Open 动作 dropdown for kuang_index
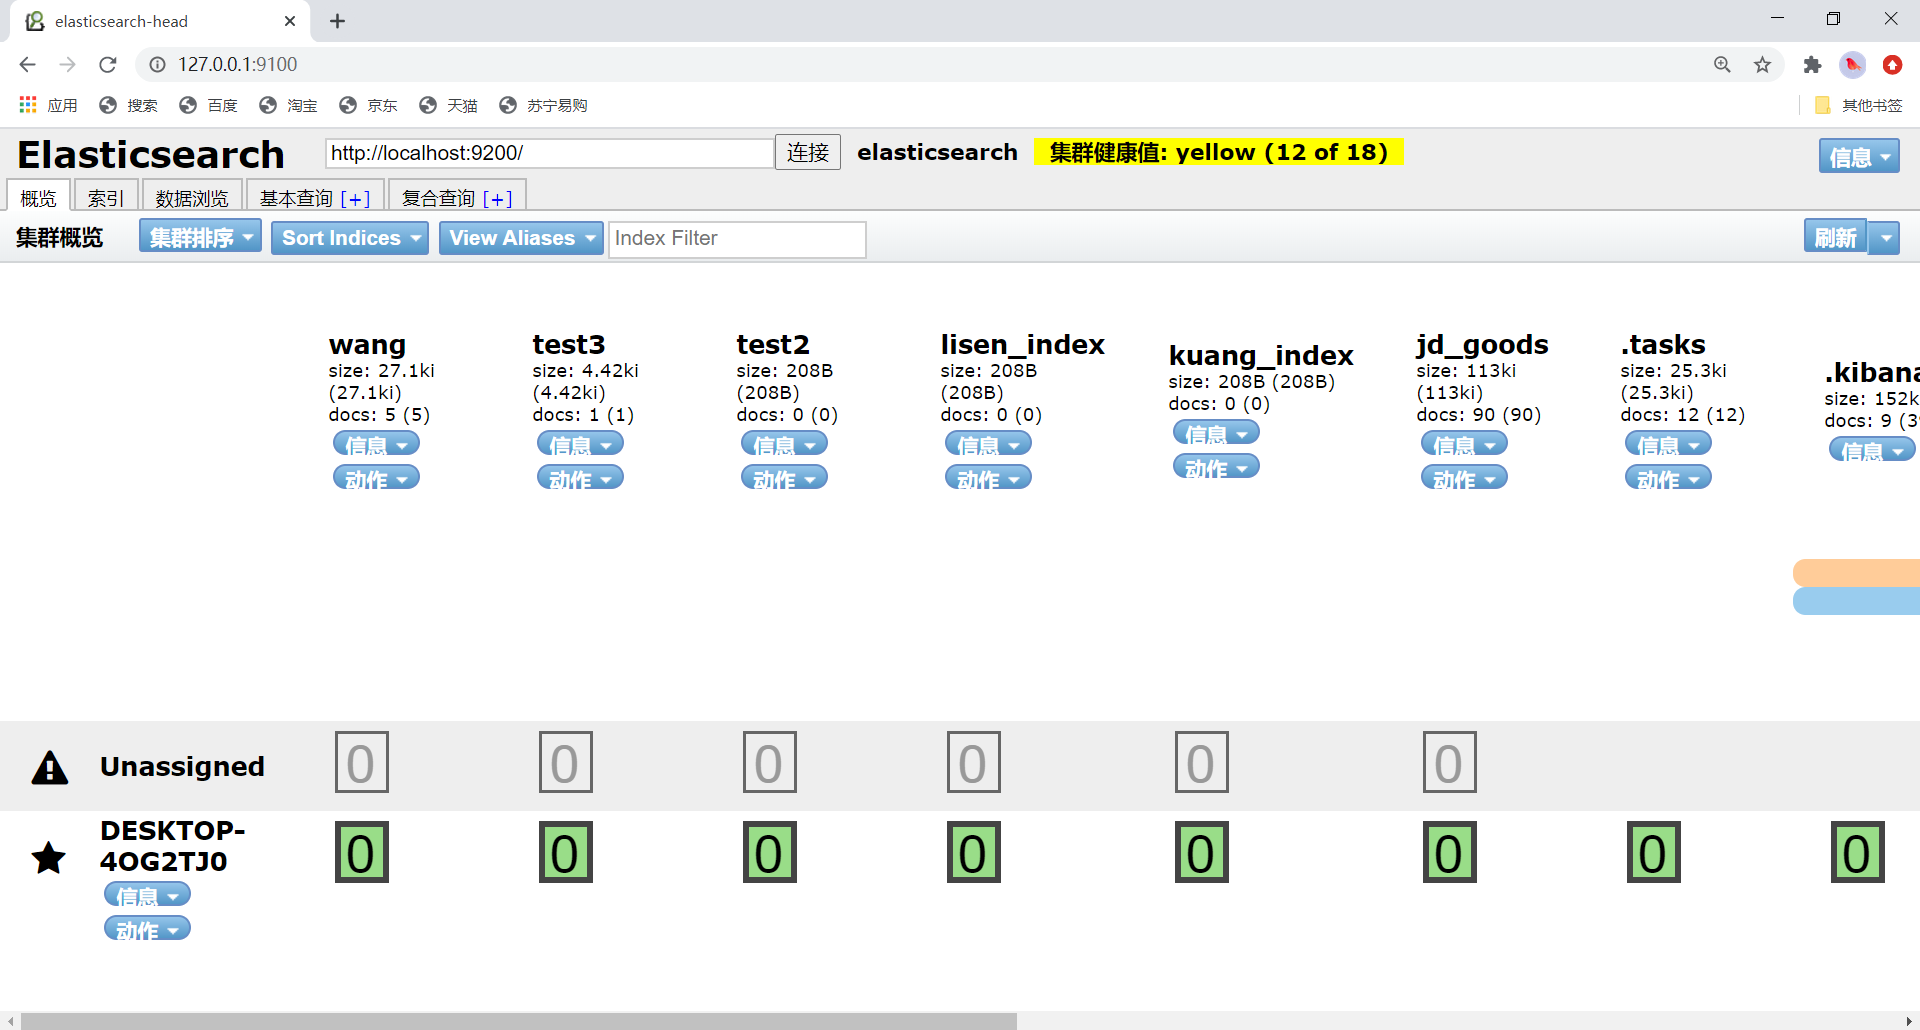Image resolution: width=1920 pixels, height=1030 pixels. [1216, 467]
